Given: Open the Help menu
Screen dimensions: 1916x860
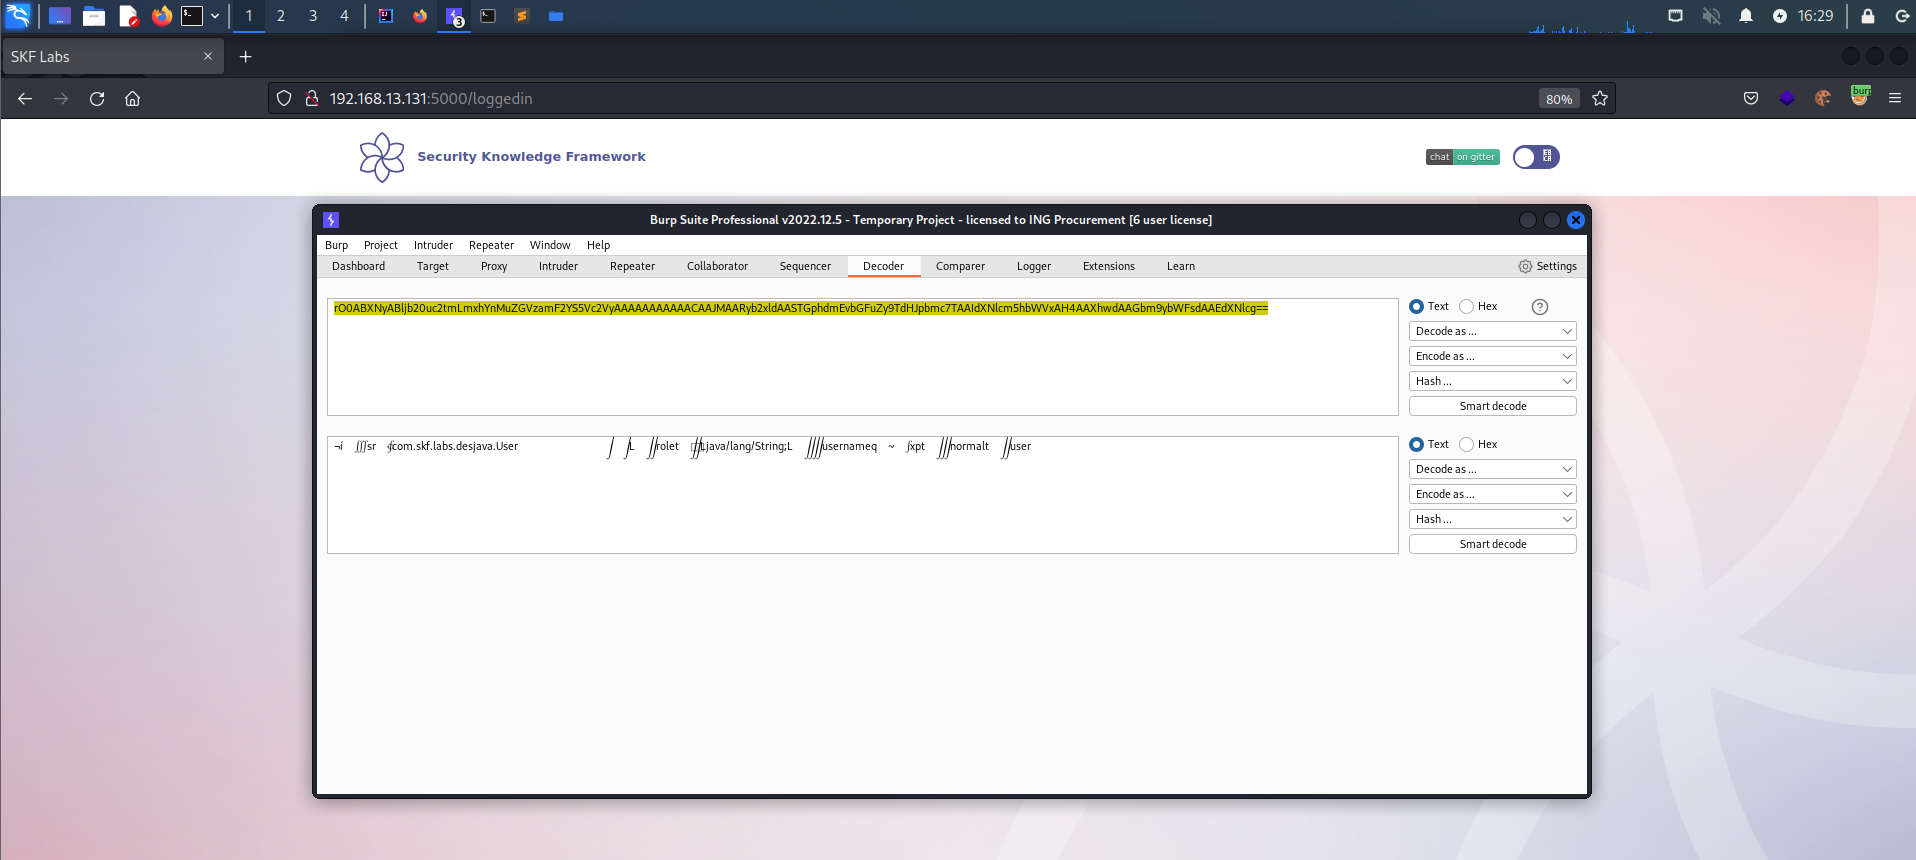Looking at the screenshot, I should tap(598, 245).
